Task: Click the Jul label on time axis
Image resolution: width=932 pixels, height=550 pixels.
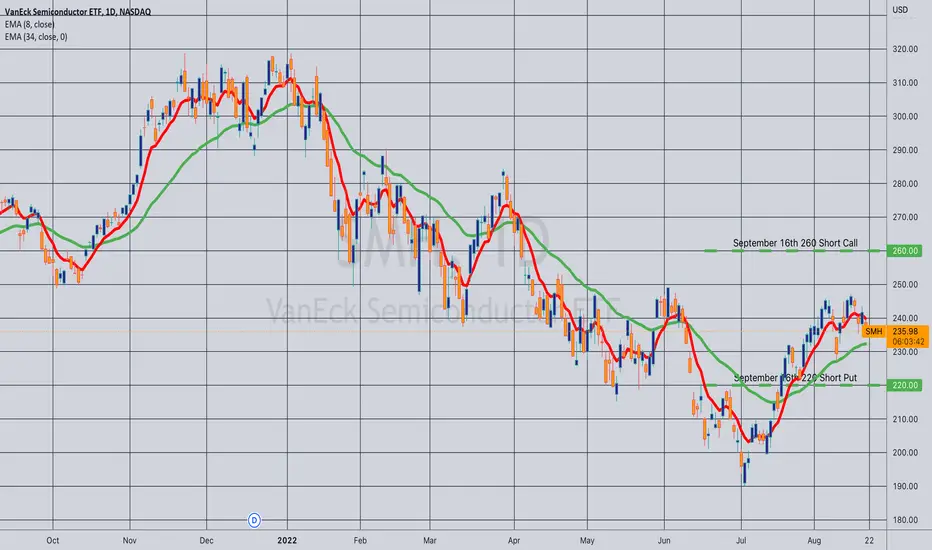Action: coord(741,540)
